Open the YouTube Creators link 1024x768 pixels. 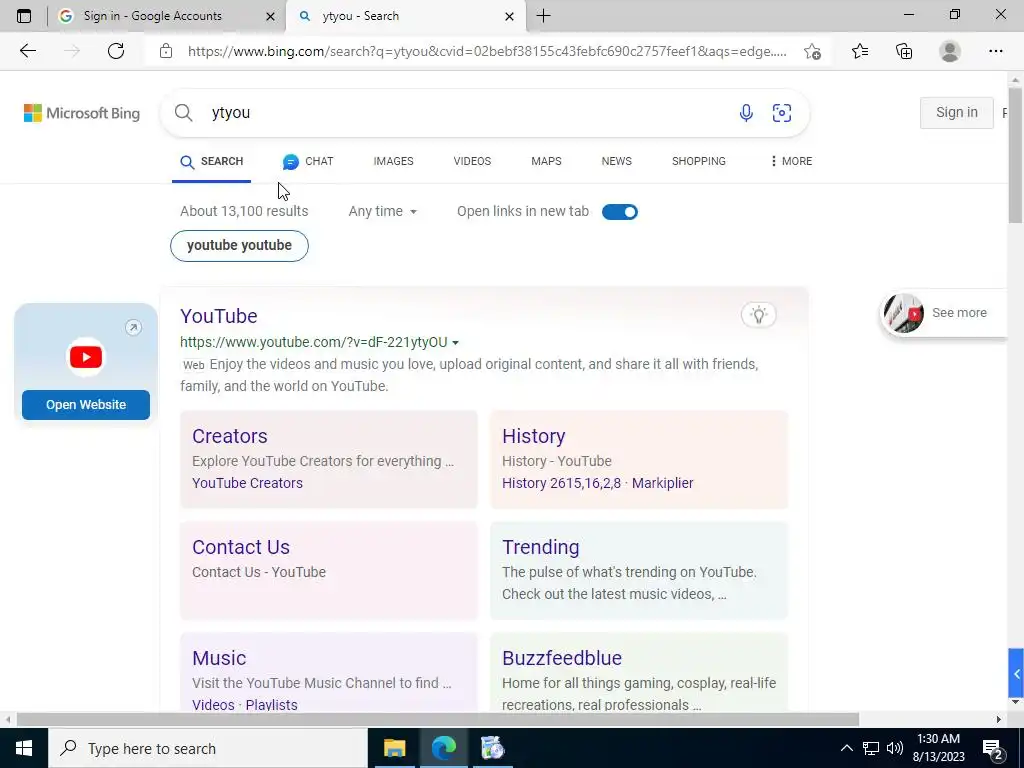click(248, 483)
